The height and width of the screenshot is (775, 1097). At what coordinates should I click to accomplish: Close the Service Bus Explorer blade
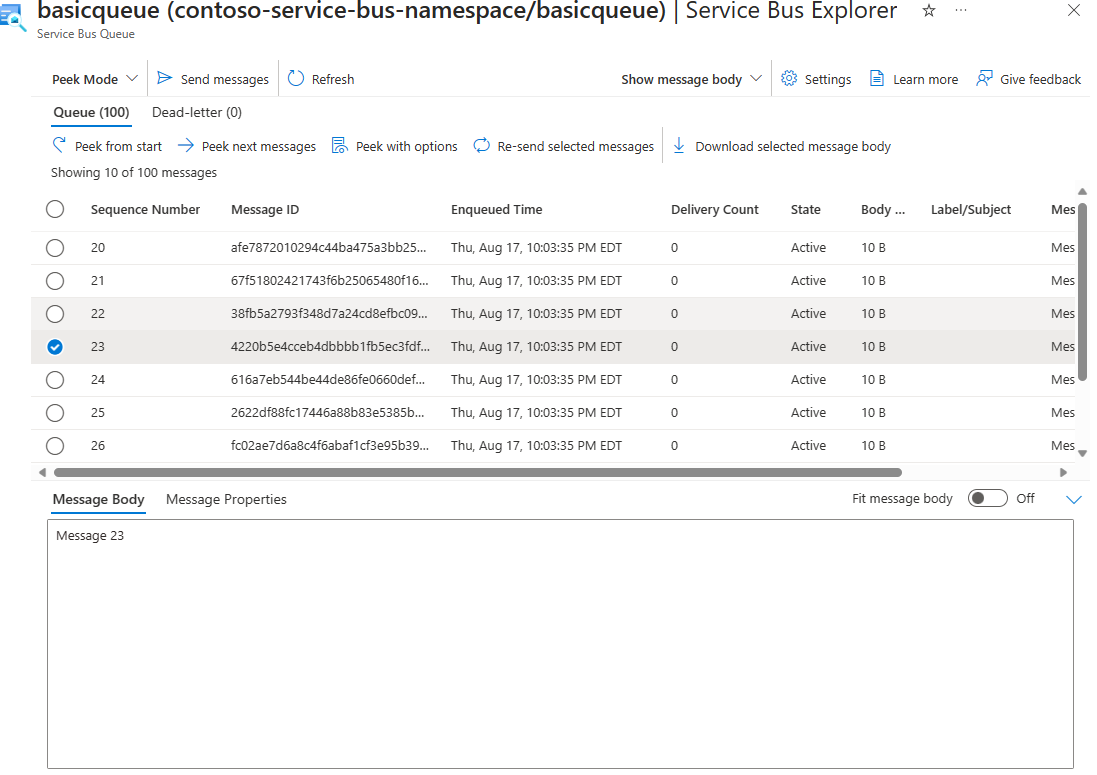(1073, 10)
